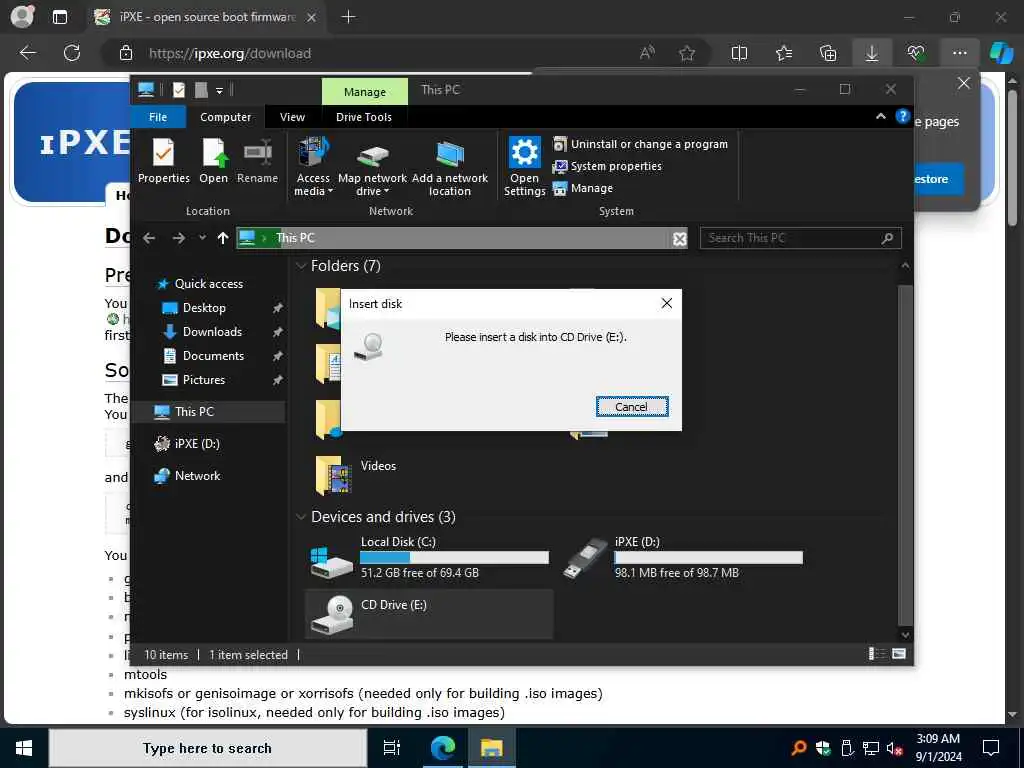Viewport: 1024px width, 768px height.
Task: Select the Videos folder
Action: tap(356, 475)
